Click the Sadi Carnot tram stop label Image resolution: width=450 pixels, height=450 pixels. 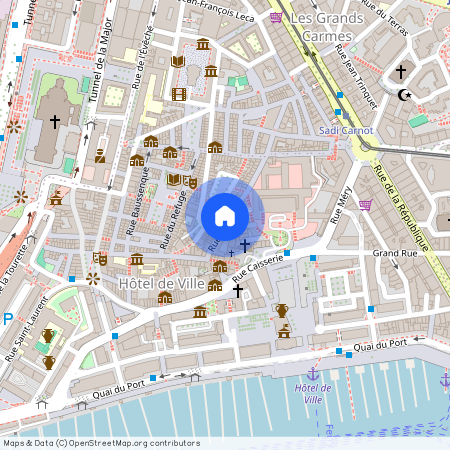(x=346, y=130)
